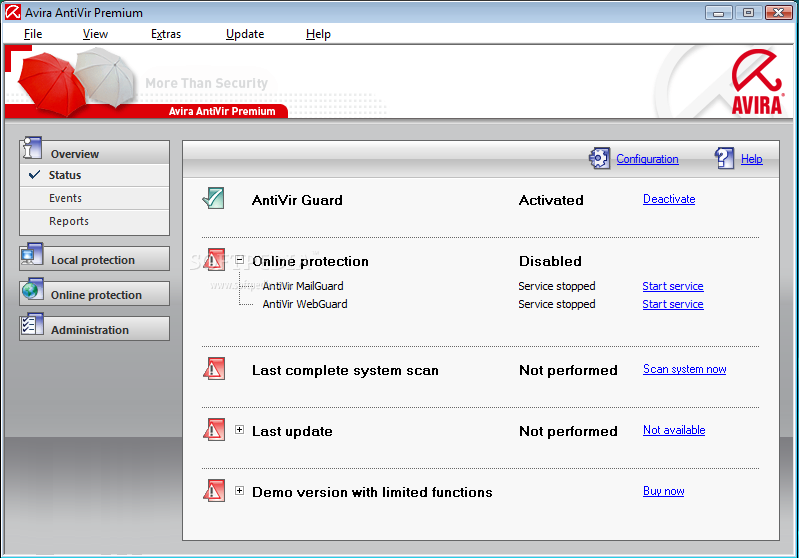This screenshot has width=799, height=558.
Task: Click the Activated status text
Action: 551,200
